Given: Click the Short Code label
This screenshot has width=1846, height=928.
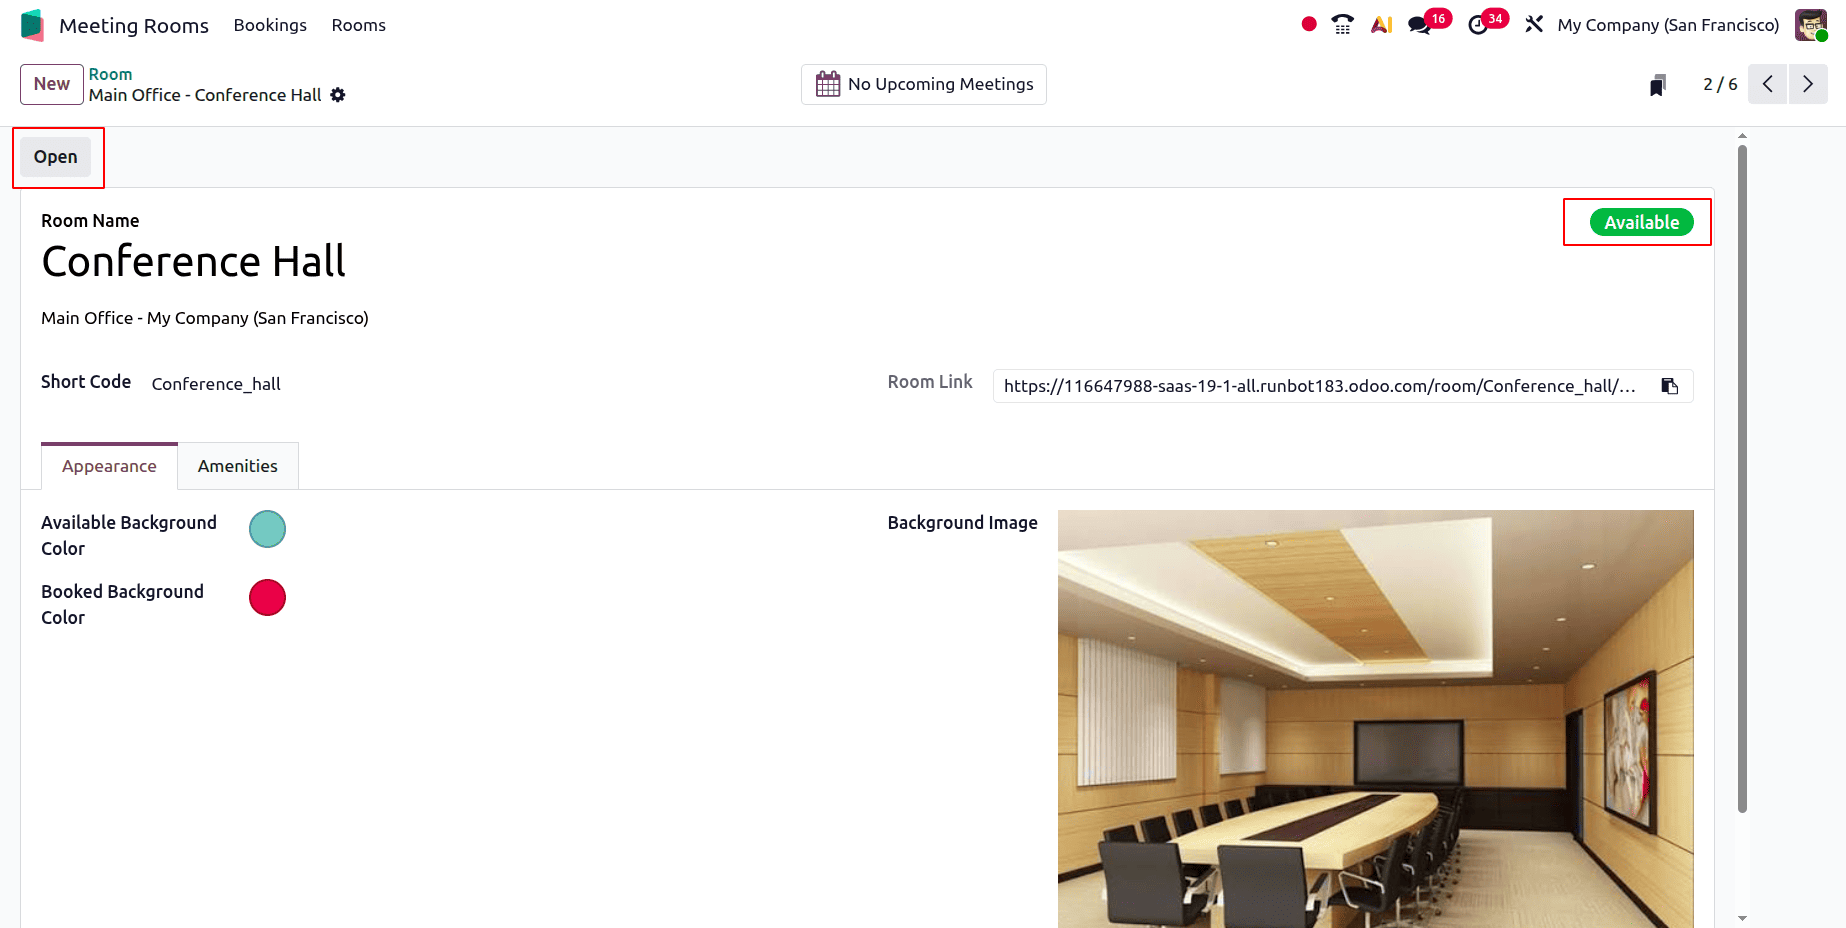Looking at the screenshot, I should [x=86, y=382].
